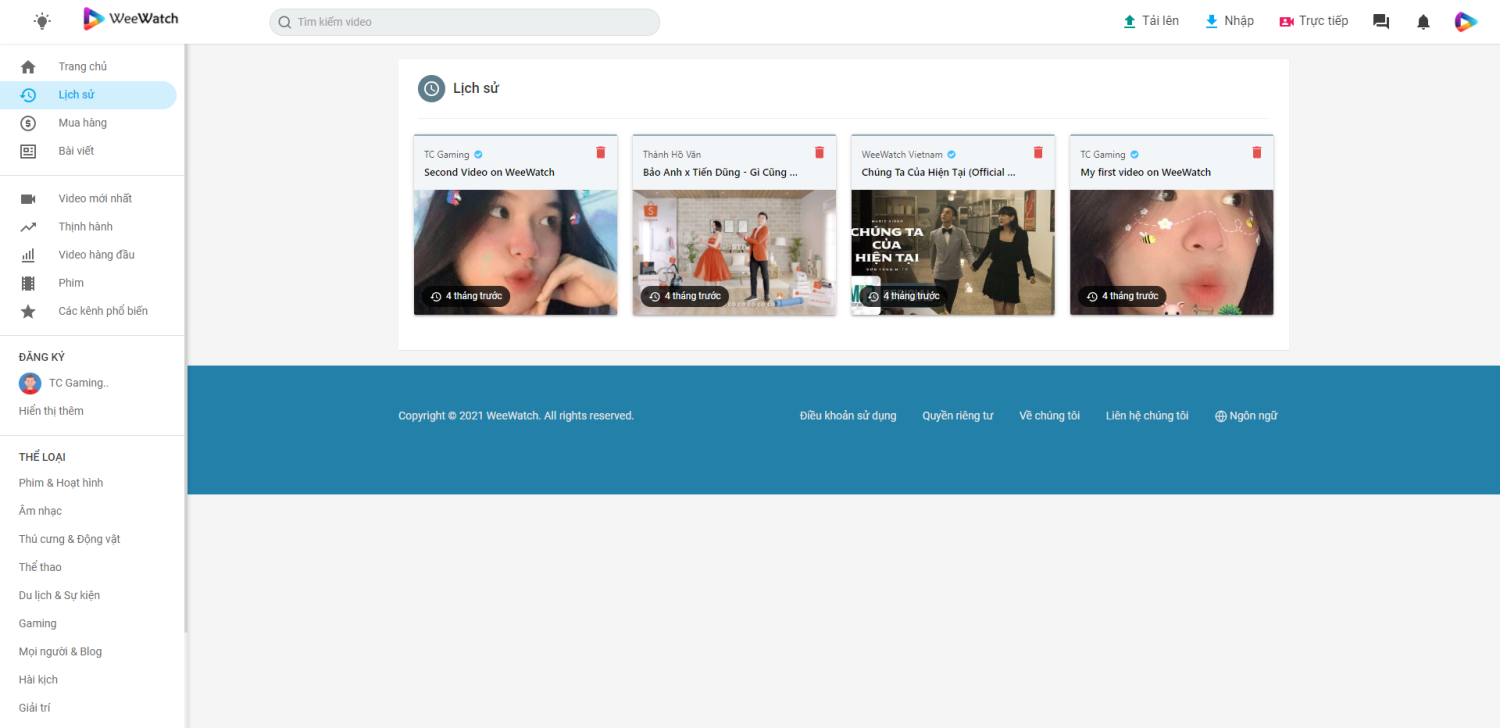The width and height of the screenshot is (1500, 728).
Task: Open the user profile avatar menu
Action: [x=1465, y=22]
